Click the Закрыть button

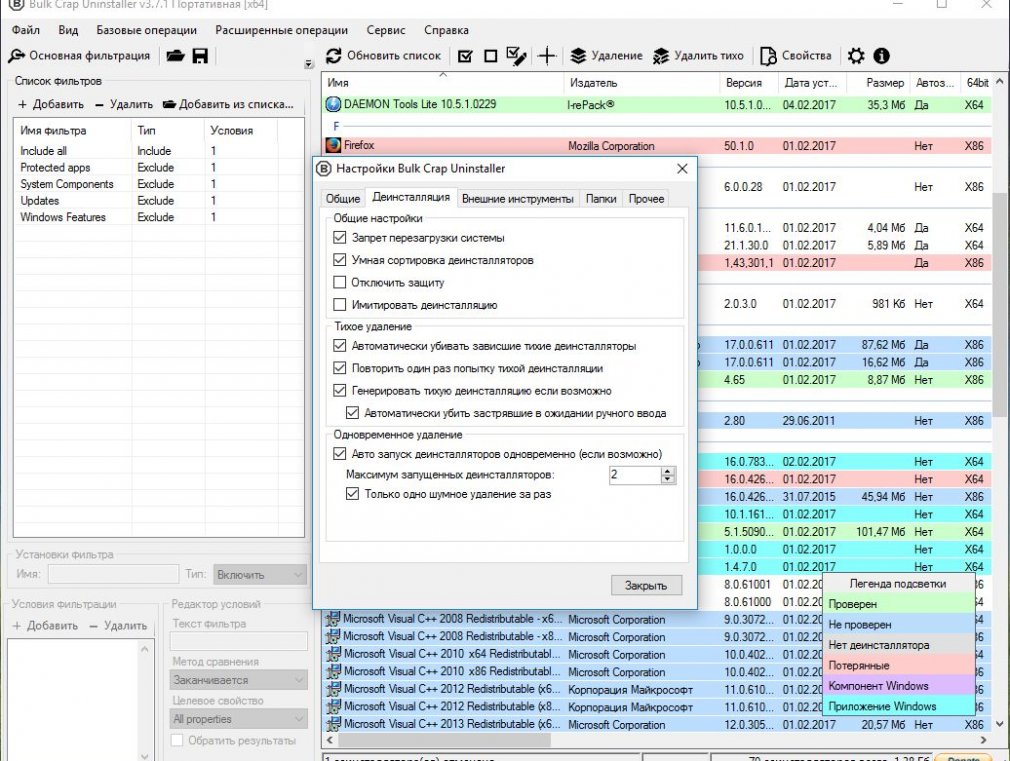point(646,586)
